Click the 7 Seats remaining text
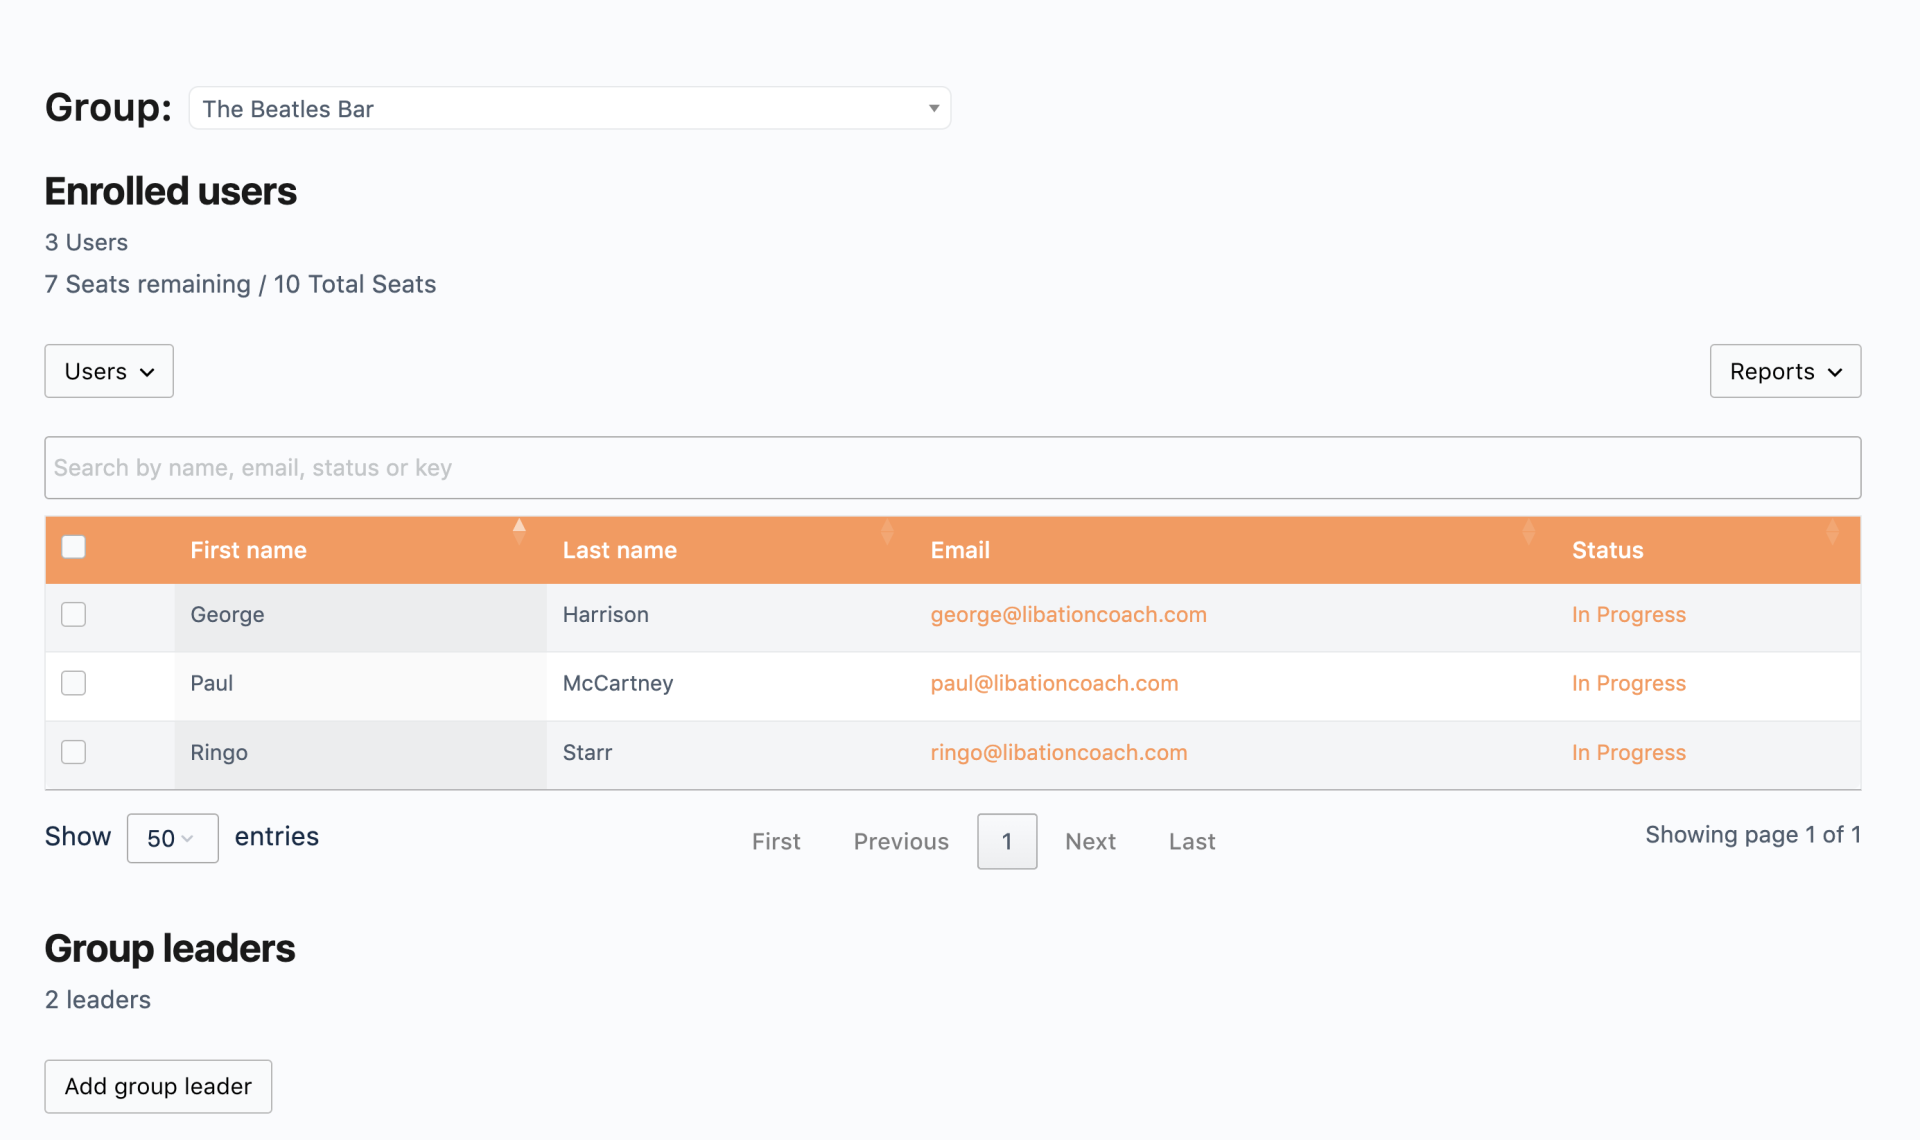Screen dimensions: 1920x1140 point(148,285)
